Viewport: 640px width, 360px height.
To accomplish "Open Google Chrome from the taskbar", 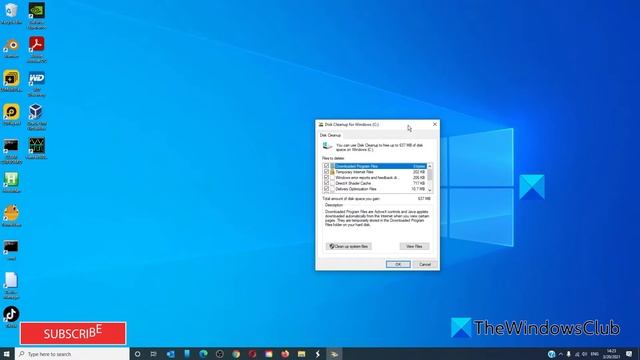I will pyautogui.click(x=236, y=354).
